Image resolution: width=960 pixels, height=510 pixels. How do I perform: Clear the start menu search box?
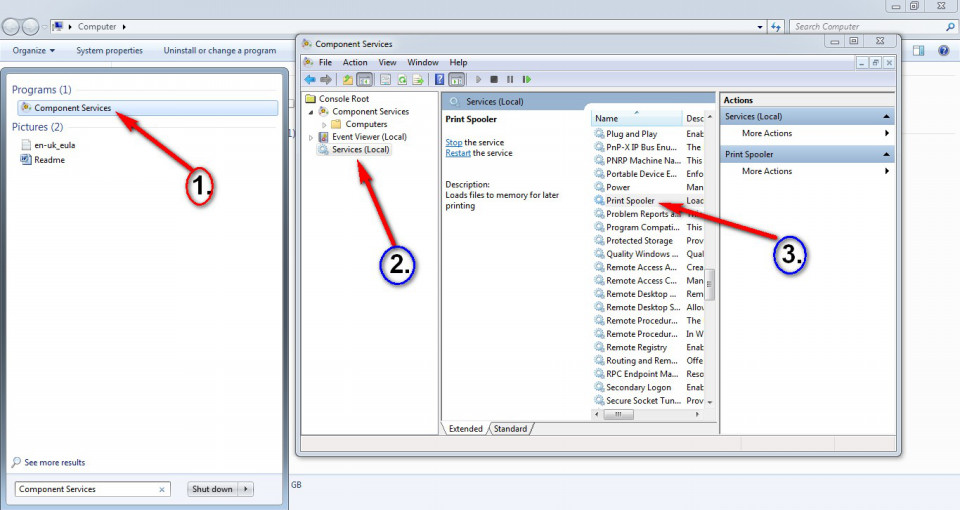coord(162,490)
